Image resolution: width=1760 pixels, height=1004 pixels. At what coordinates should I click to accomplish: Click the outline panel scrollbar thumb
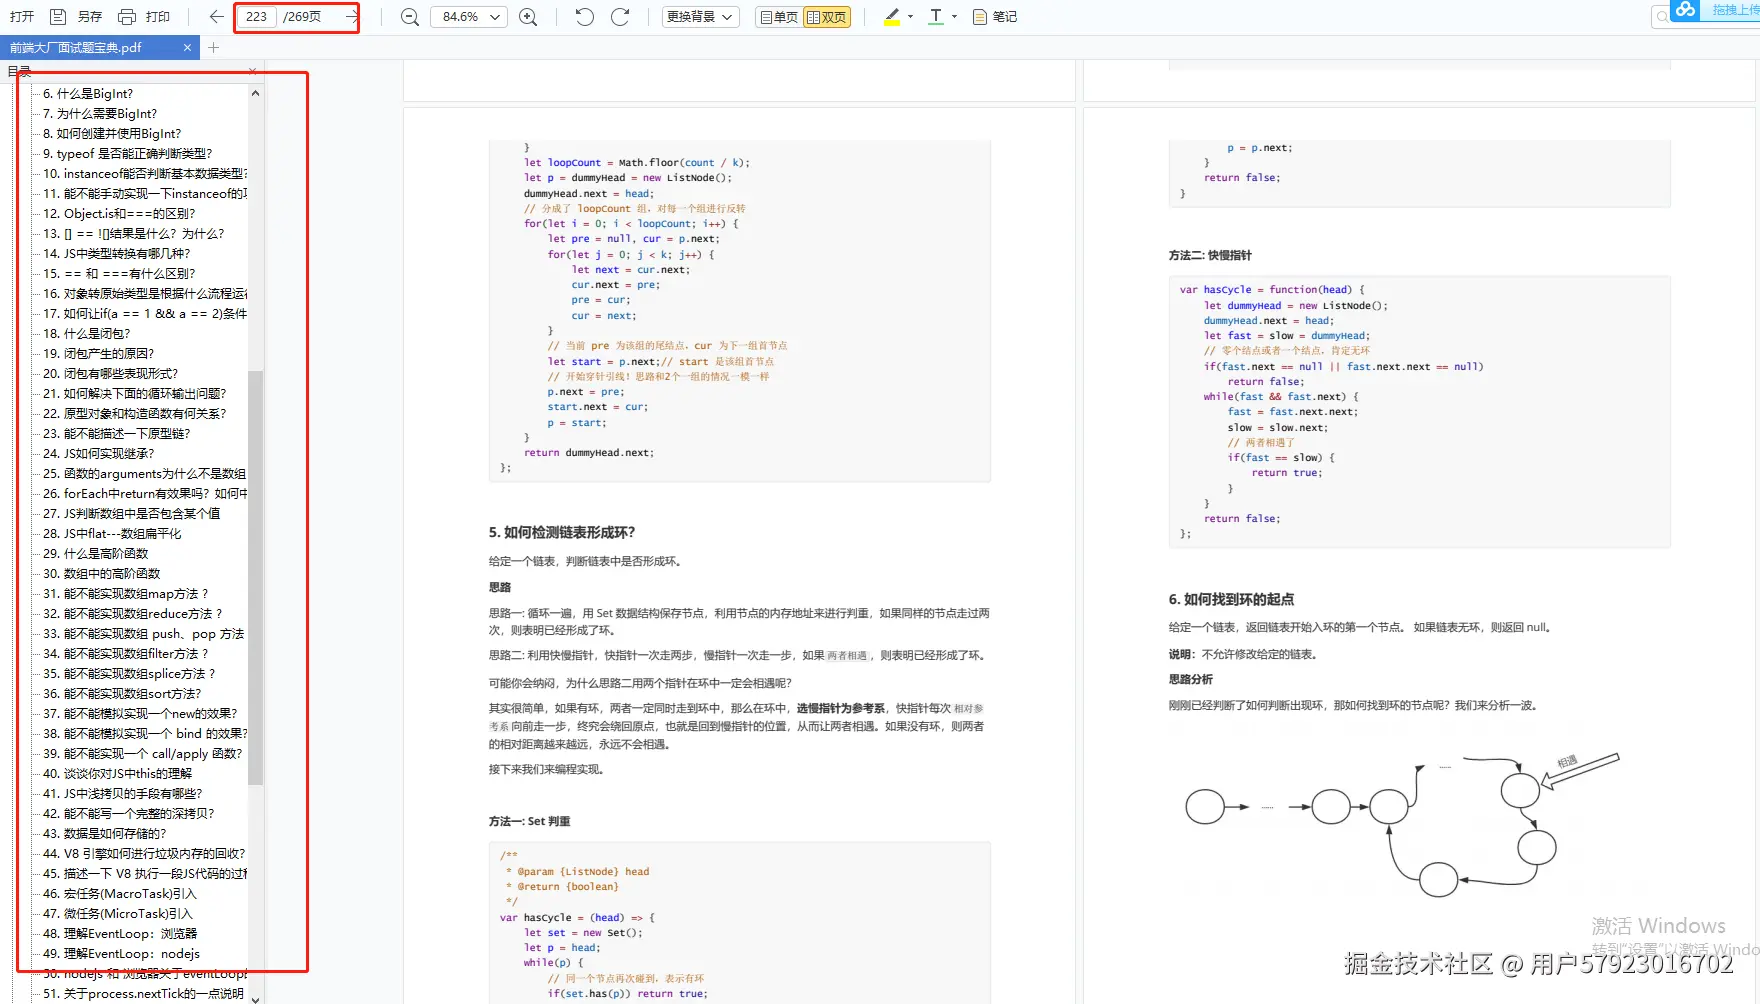(255, 578)
